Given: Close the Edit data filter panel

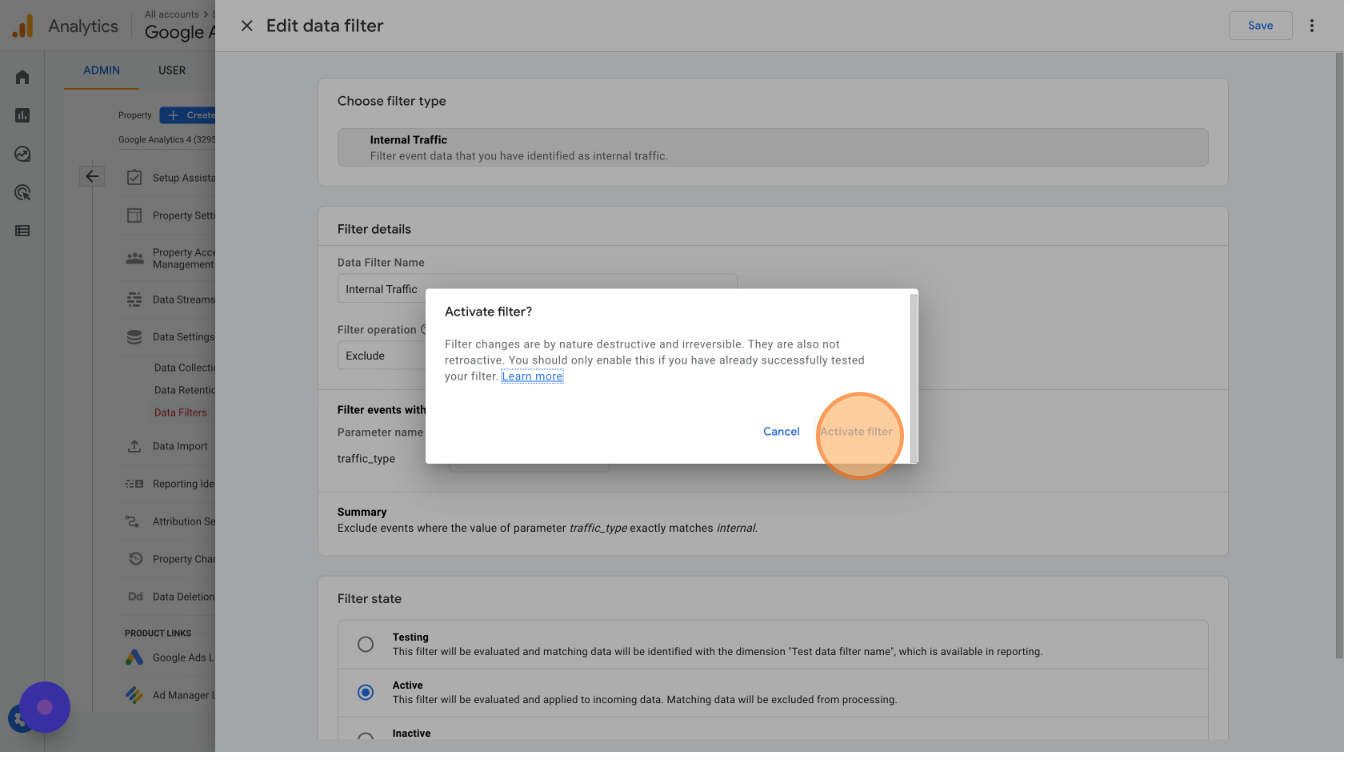Looking at the screenshot, I should (247, 26).
